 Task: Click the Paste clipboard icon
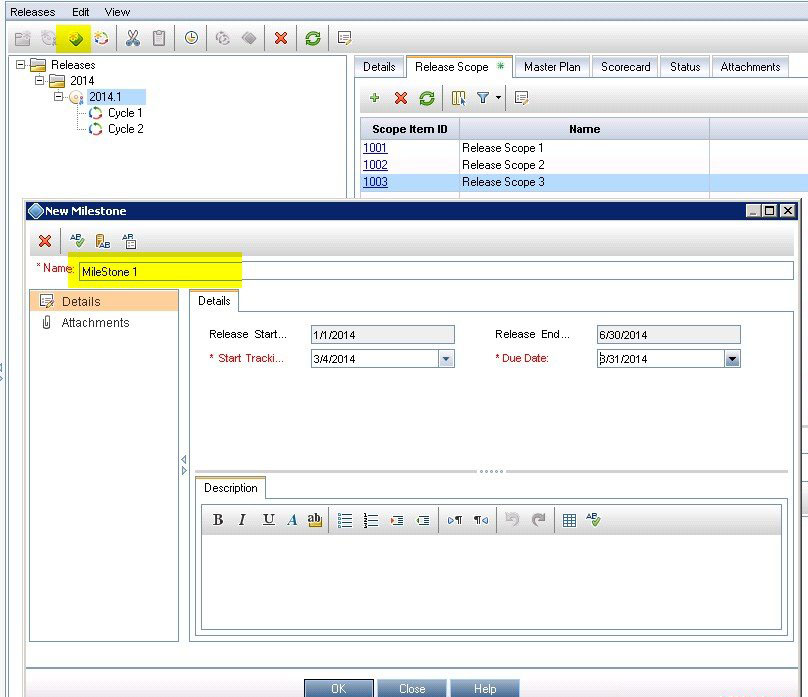tap(159, 39)
